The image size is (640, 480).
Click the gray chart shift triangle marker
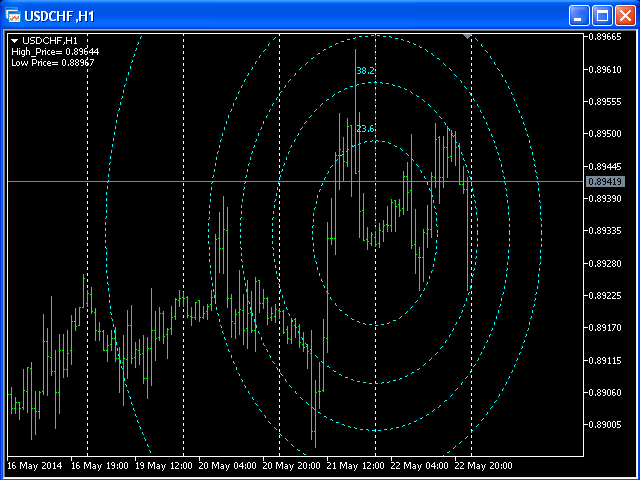[x=467, y=37]
